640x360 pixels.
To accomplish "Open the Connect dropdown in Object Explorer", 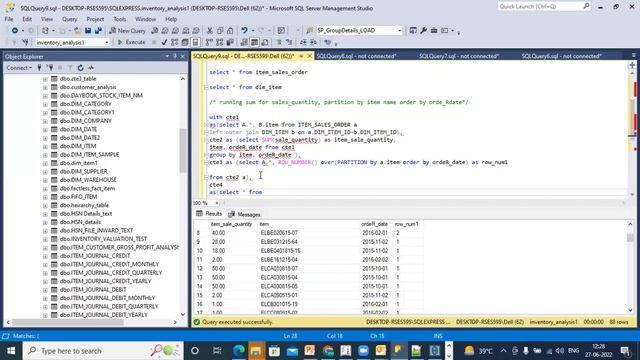I will coord(19,68).
